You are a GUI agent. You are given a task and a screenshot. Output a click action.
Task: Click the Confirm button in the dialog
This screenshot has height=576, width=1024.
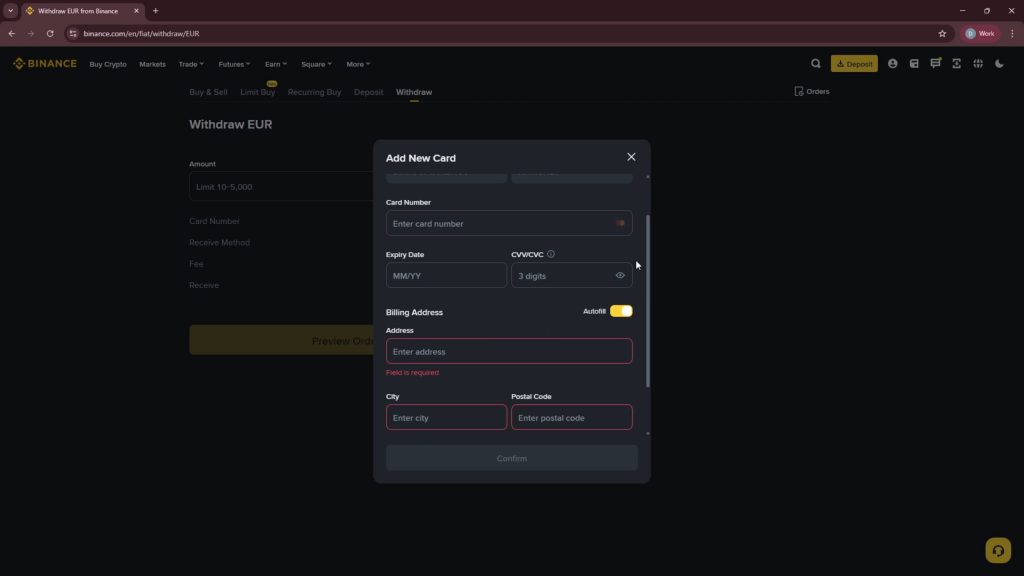pyautogui.click(x=511, y=458)
